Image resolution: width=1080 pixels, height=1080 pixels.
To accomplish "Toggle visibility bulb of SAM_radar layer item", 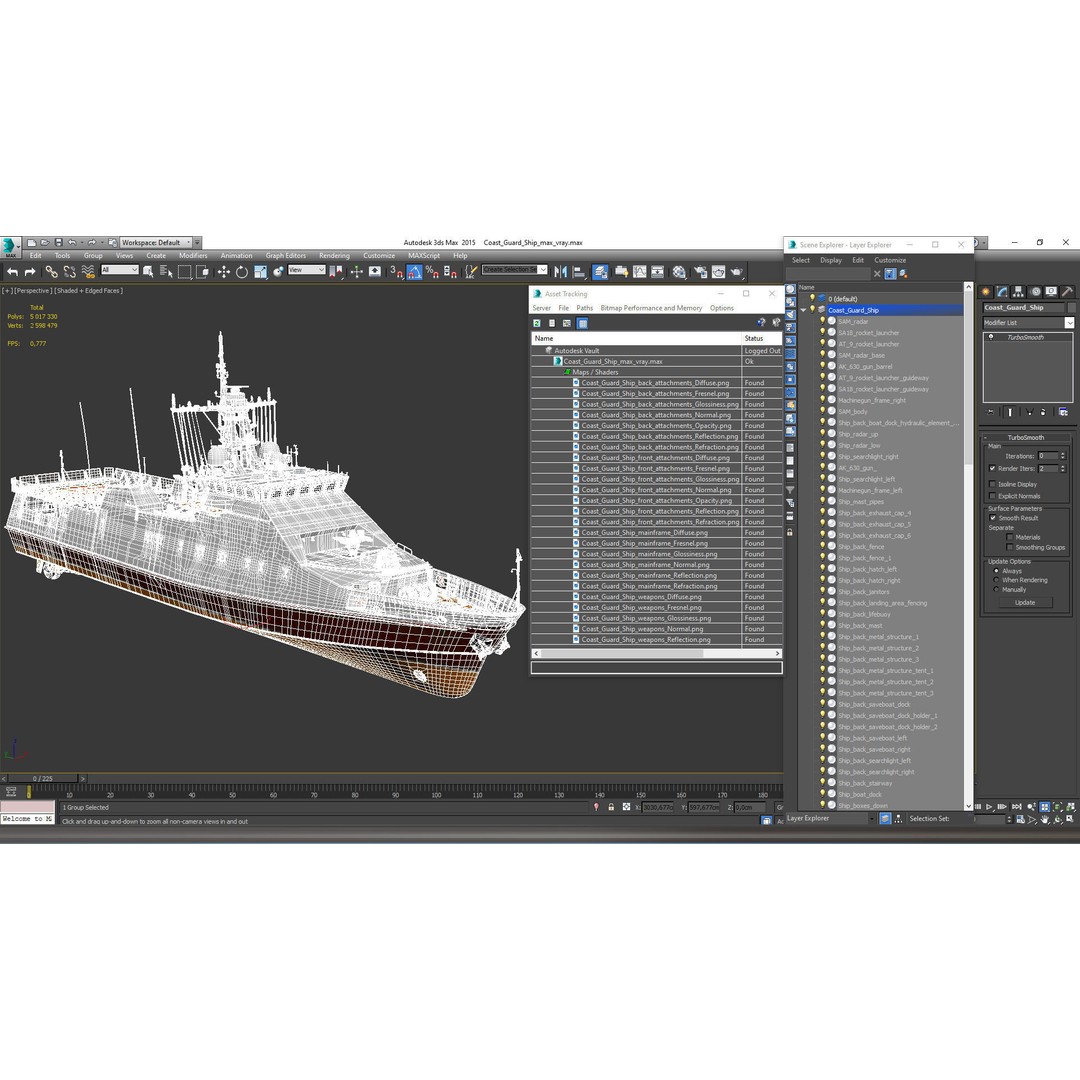I will (x=822, y=321).
